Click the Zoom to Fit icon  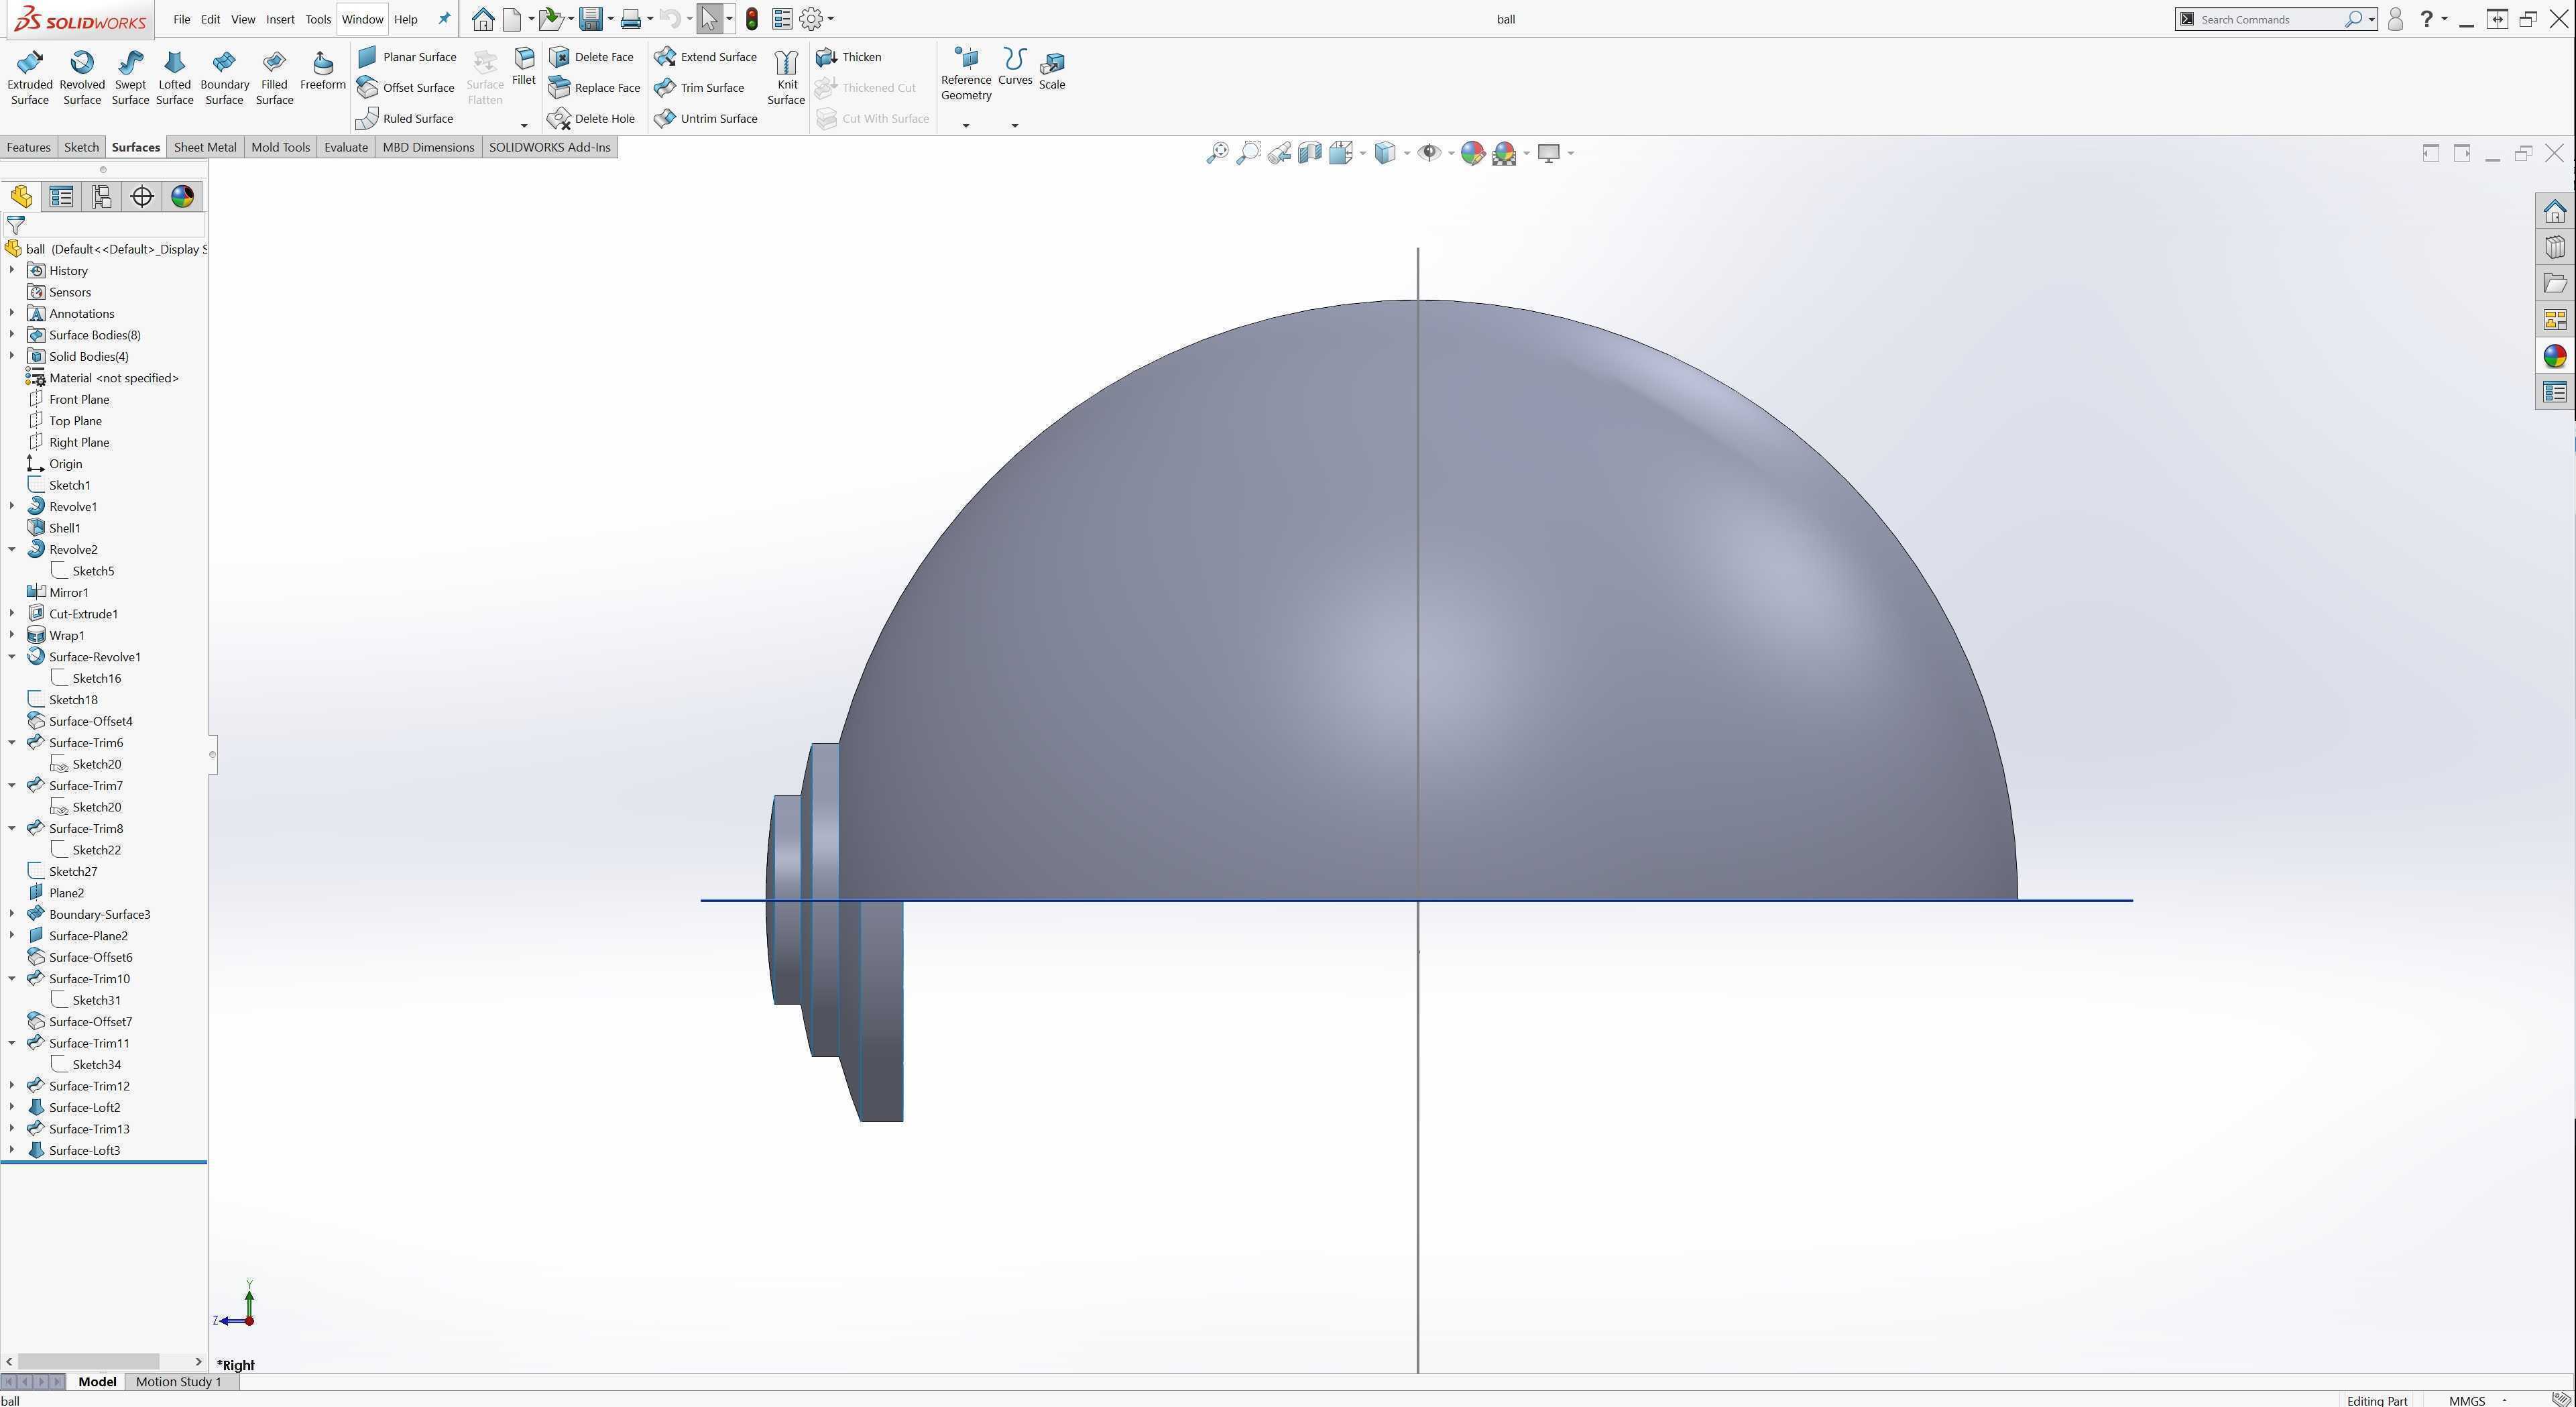(x=1217, y=153)
